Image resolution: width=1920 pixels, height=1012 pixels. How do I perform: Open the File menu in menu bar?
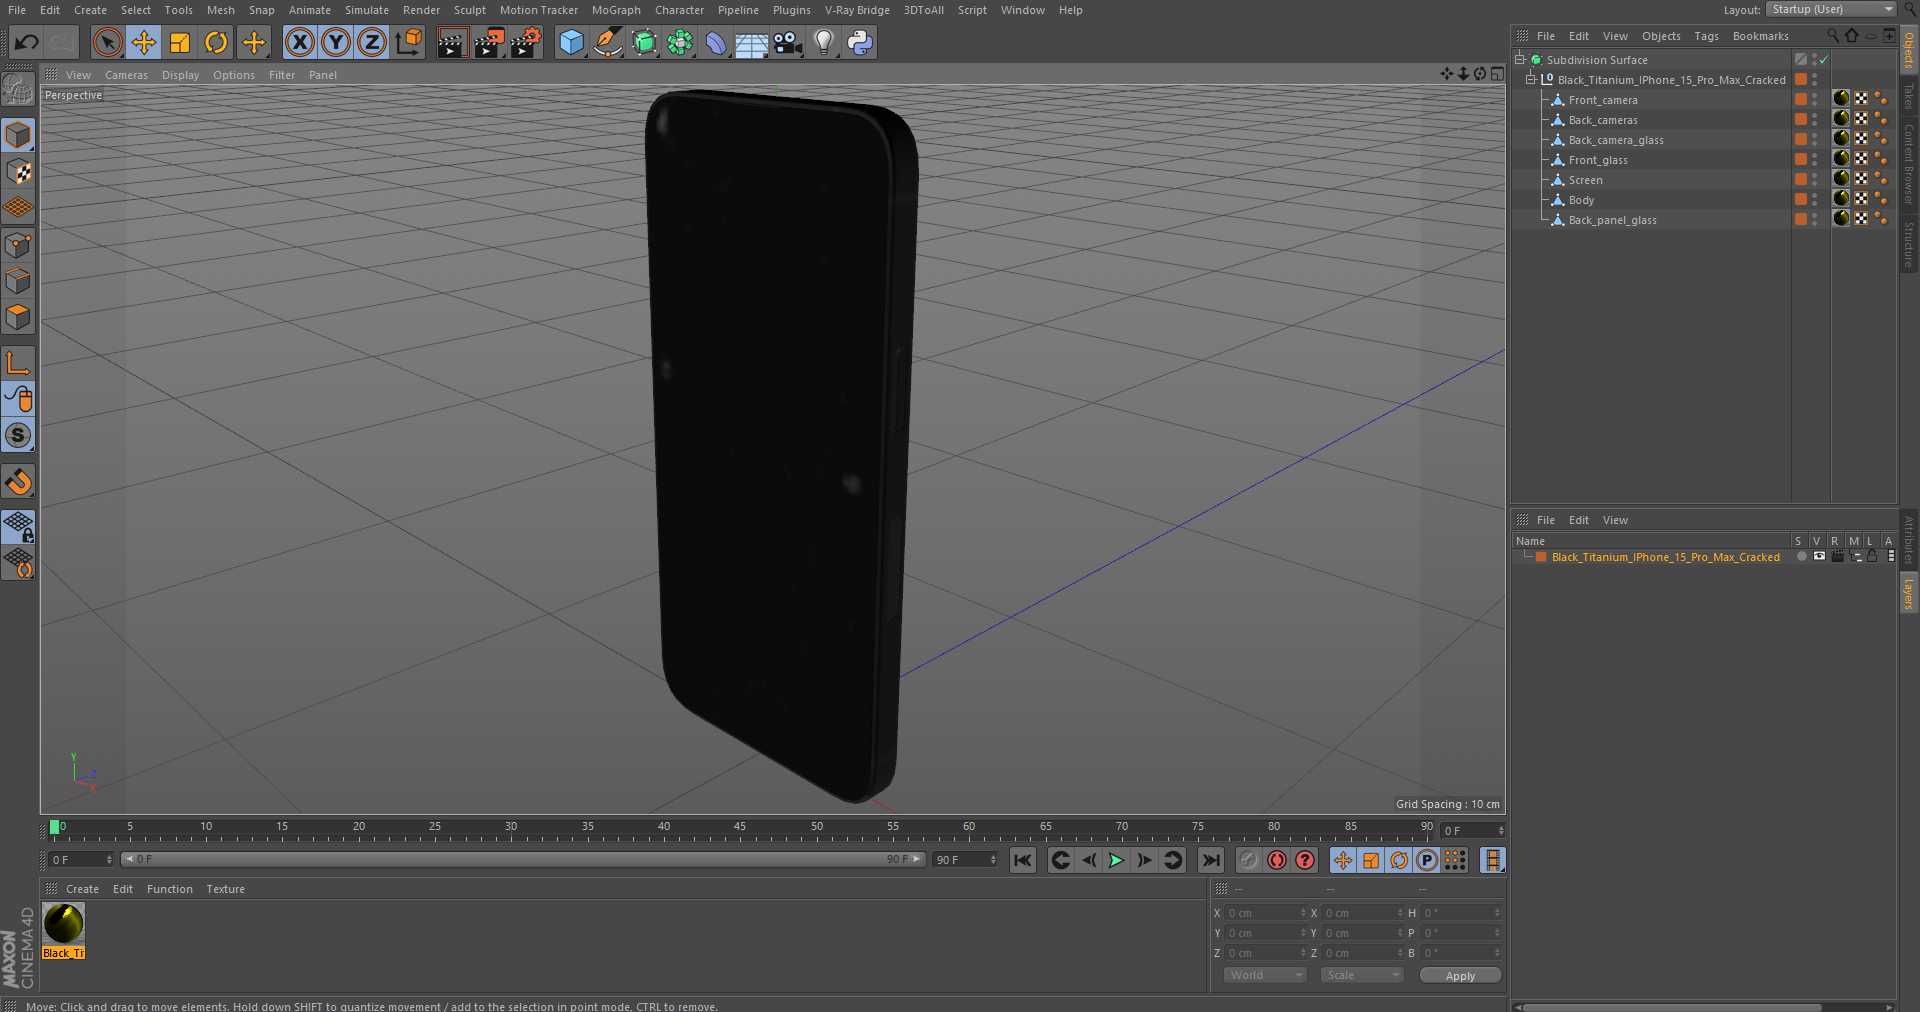click(x=17, y=10)
